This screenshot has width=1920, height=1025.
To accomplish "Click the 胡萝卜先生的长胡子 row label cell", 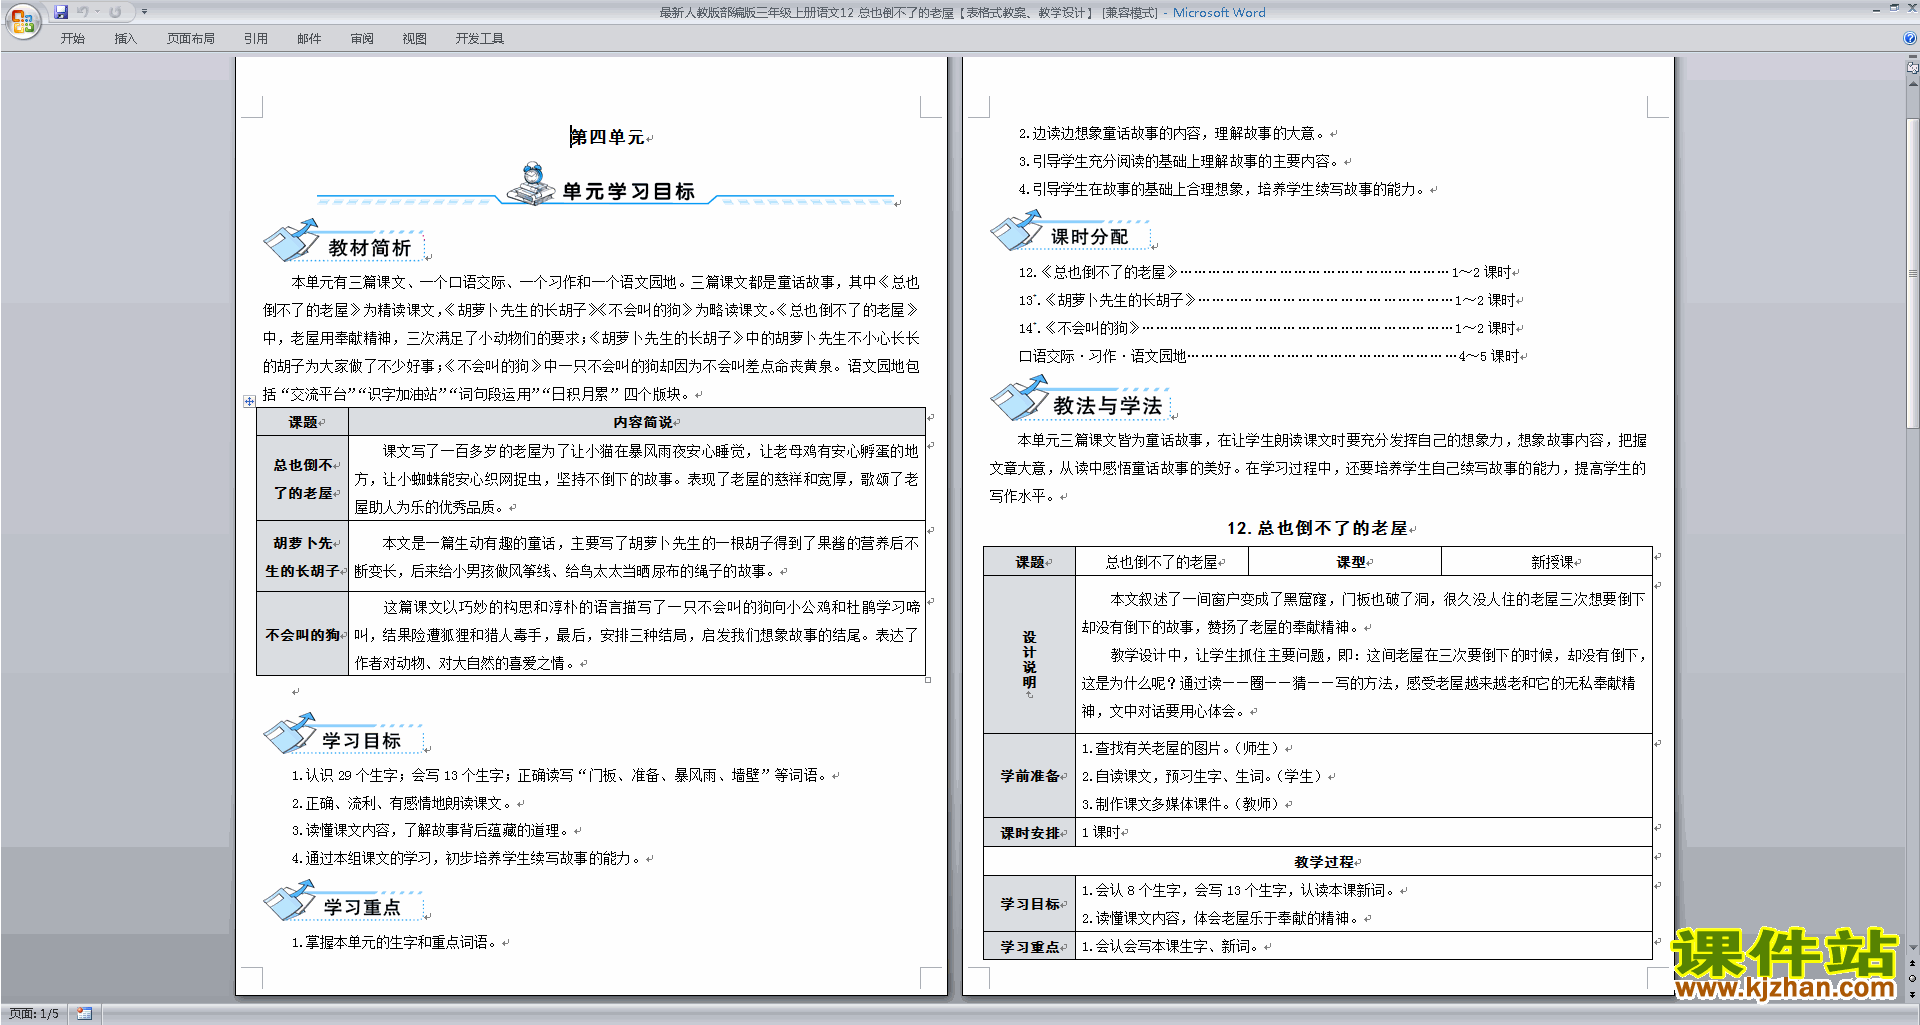I will 303,557.
